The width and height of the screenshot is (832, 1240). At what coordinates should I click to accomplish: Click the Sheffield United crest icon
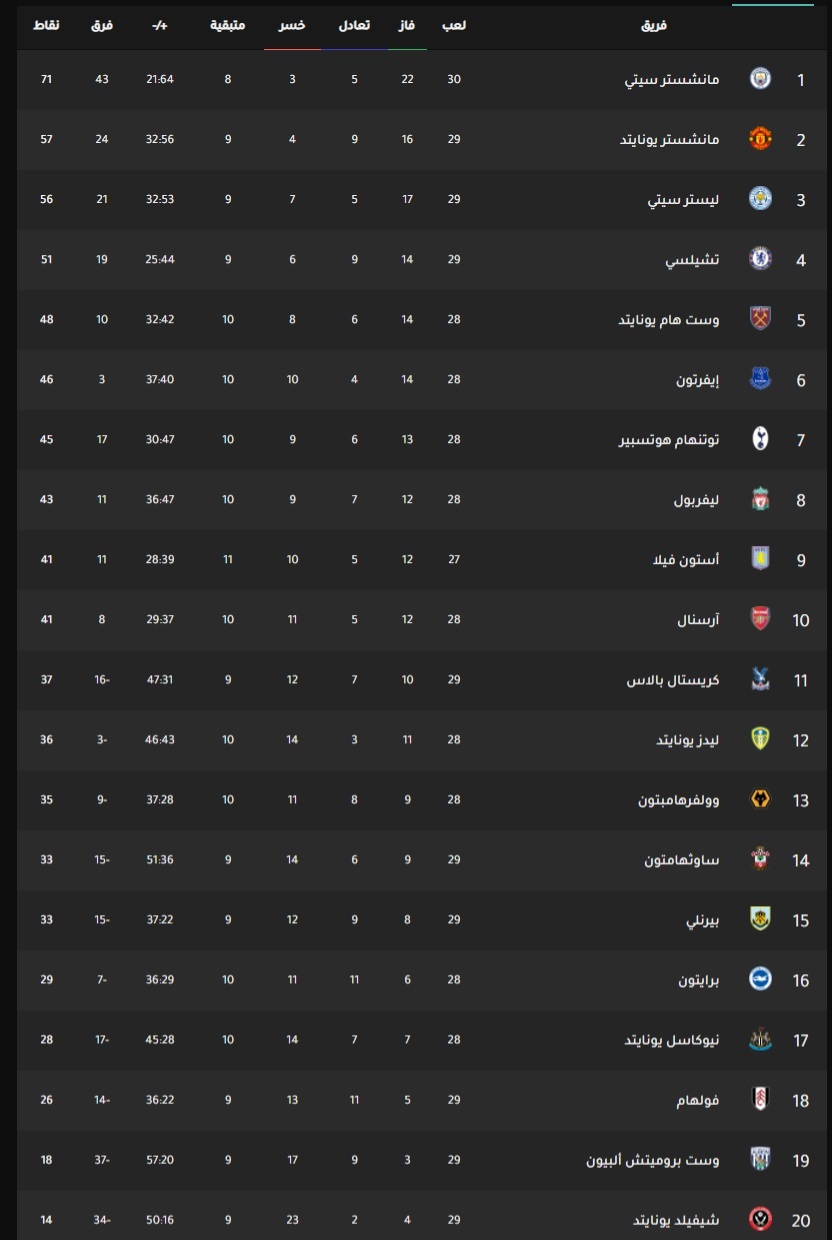(x=760, y=1219)
